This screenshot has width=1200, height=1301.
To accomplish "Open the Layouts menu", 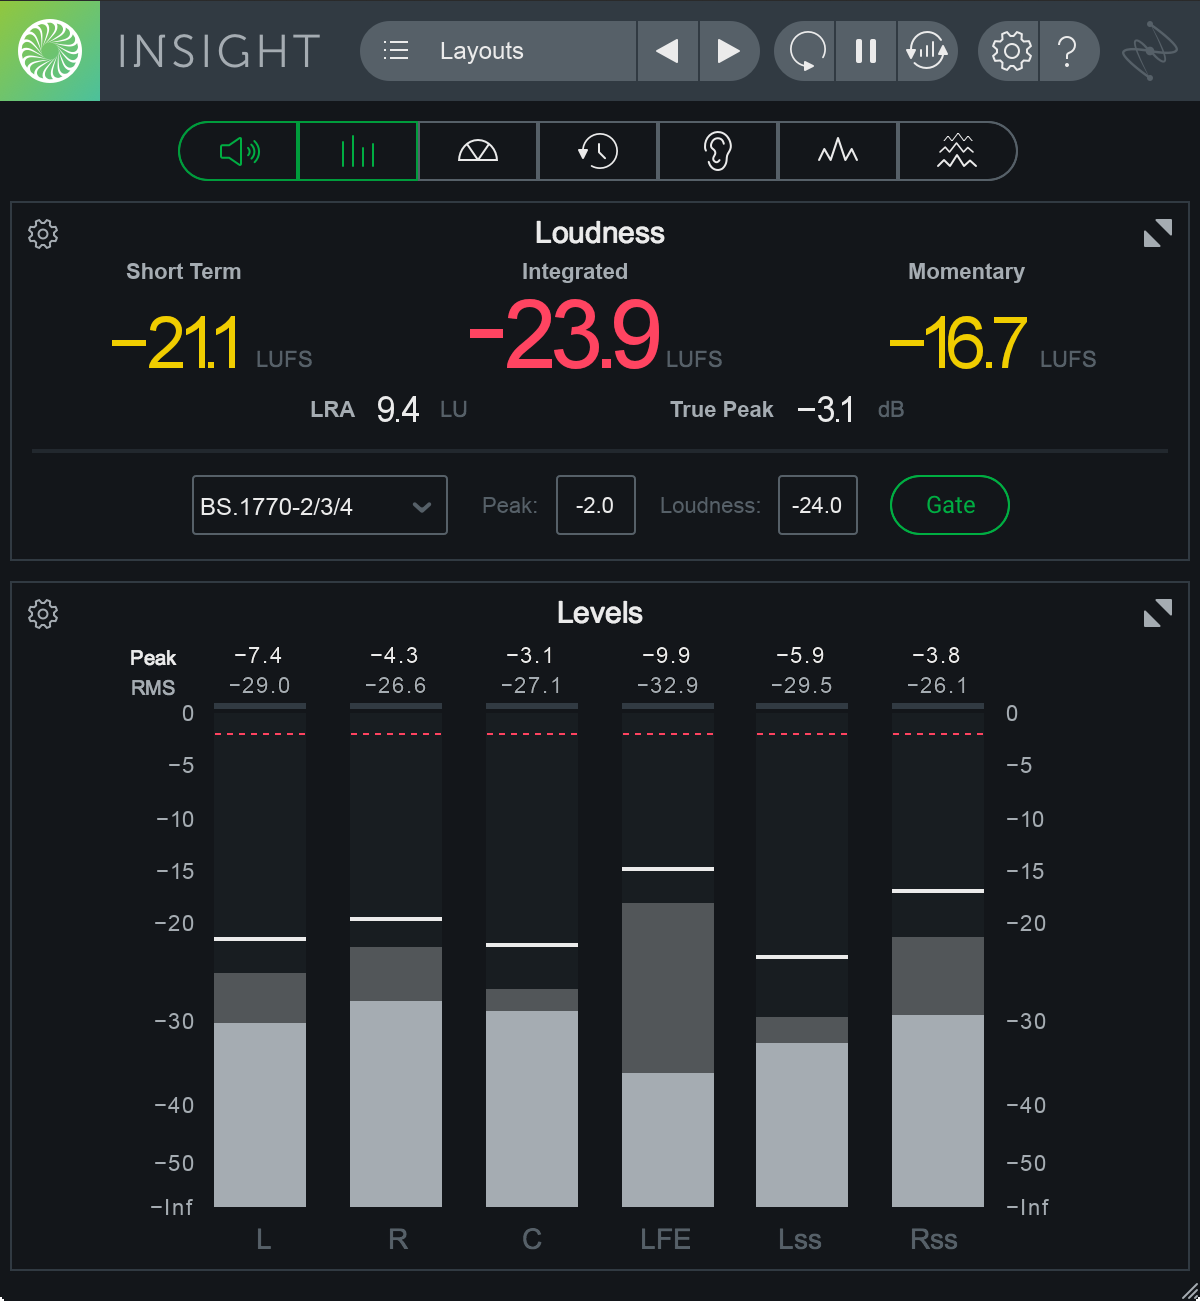I will [x=498, y=51].
